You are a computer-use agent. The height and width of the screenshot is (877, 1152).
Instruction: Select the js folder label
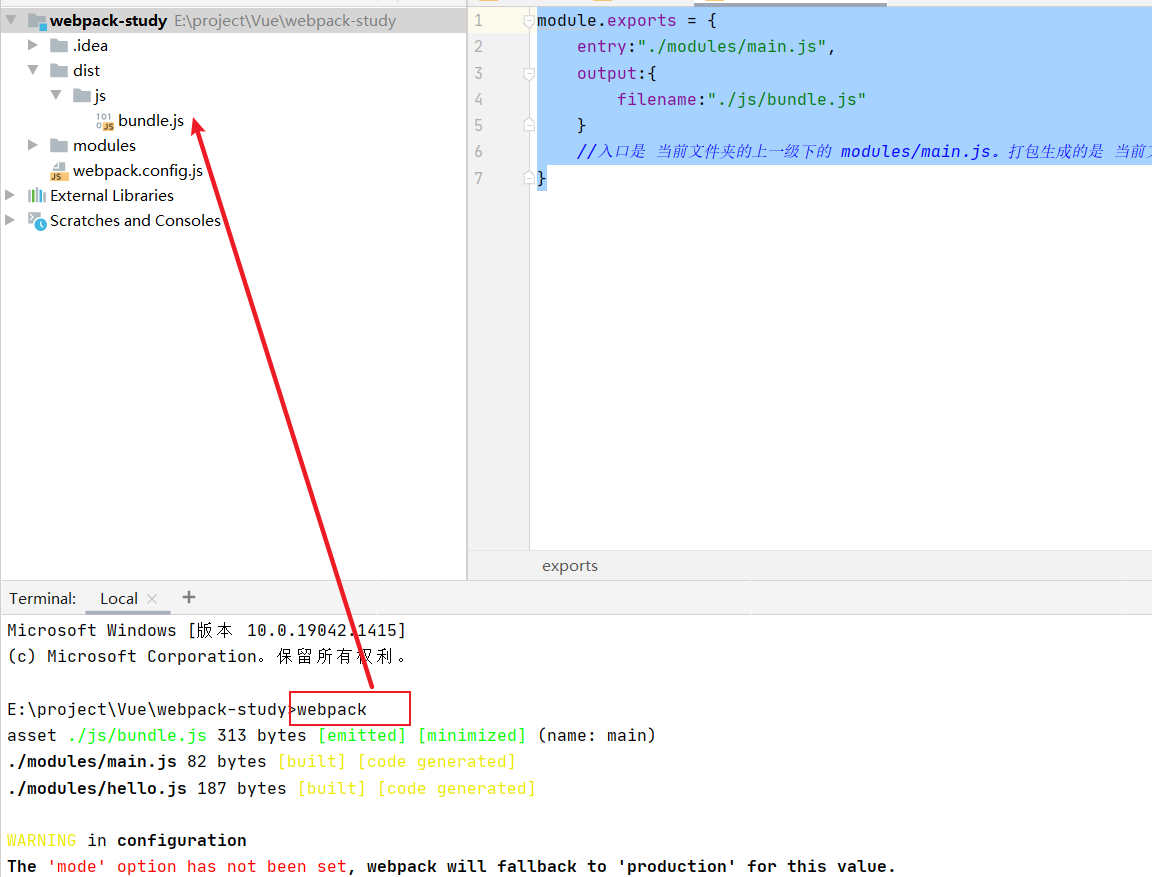pyautogui.click(x=100, y=95)
